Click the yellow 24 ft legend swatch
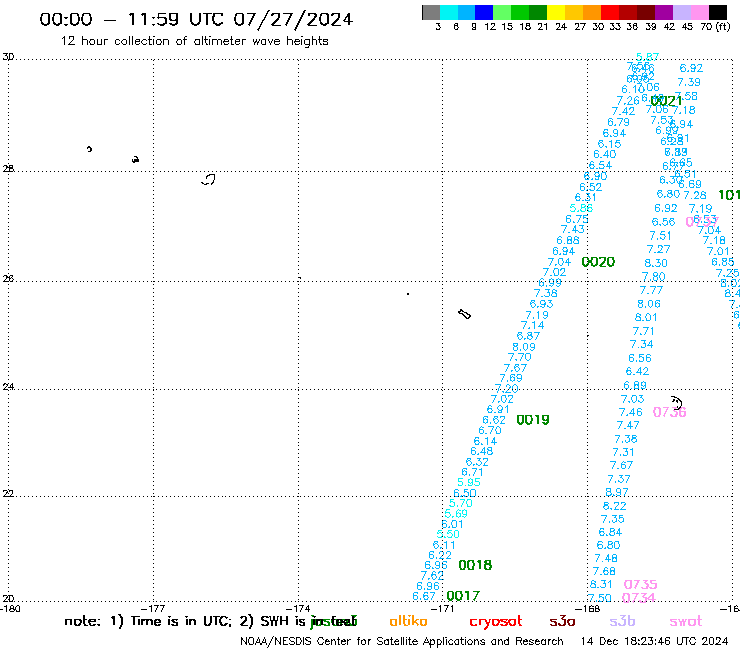Image resolution: width=740 pixels, height=650 pixels. click(x=555, y=12)
